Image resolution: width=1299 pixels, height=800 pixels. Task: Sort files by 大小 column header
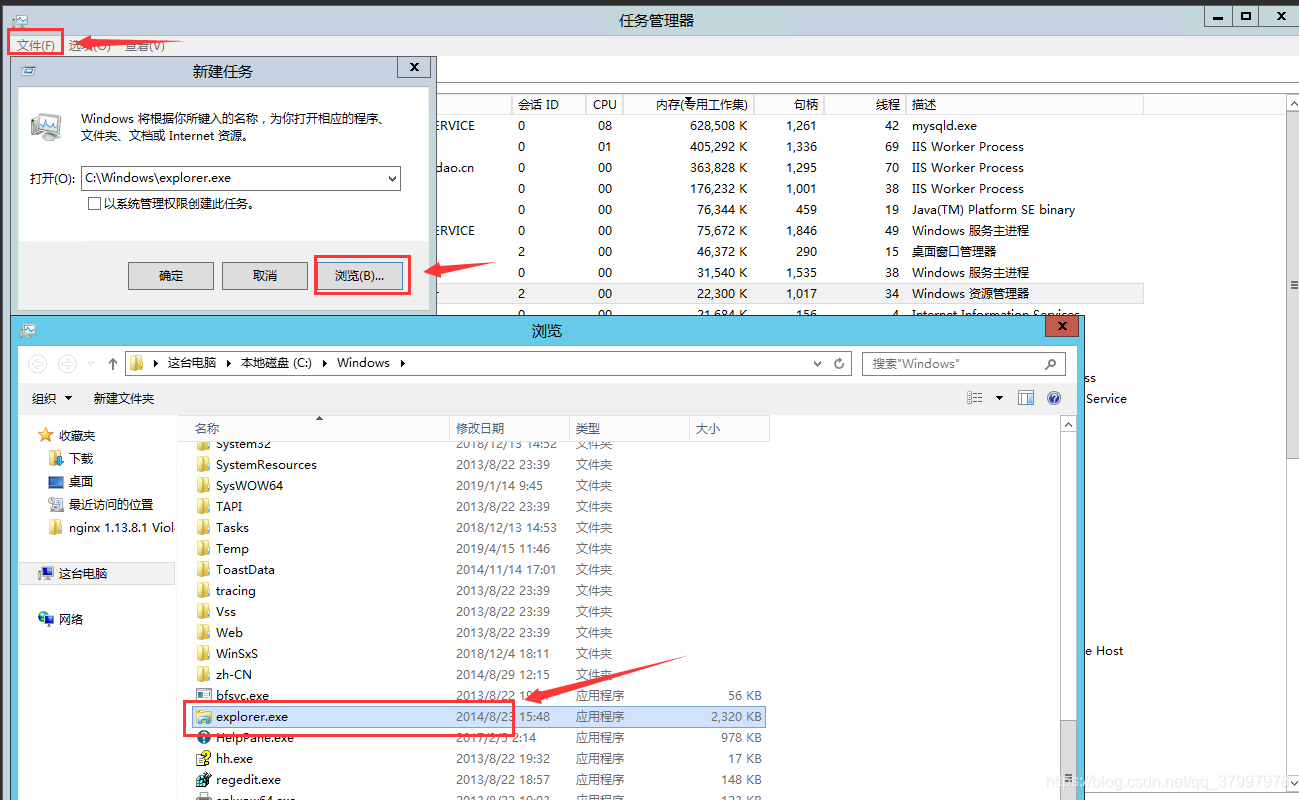[x=729, y=428]
